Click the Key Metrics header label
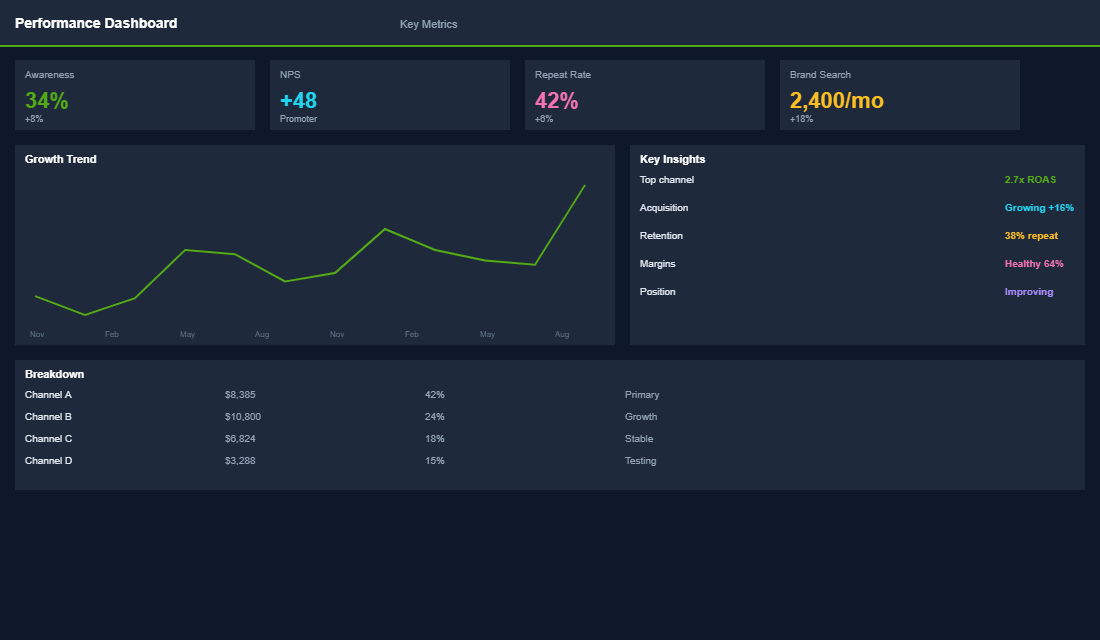1100x640 pixels. 428,23
